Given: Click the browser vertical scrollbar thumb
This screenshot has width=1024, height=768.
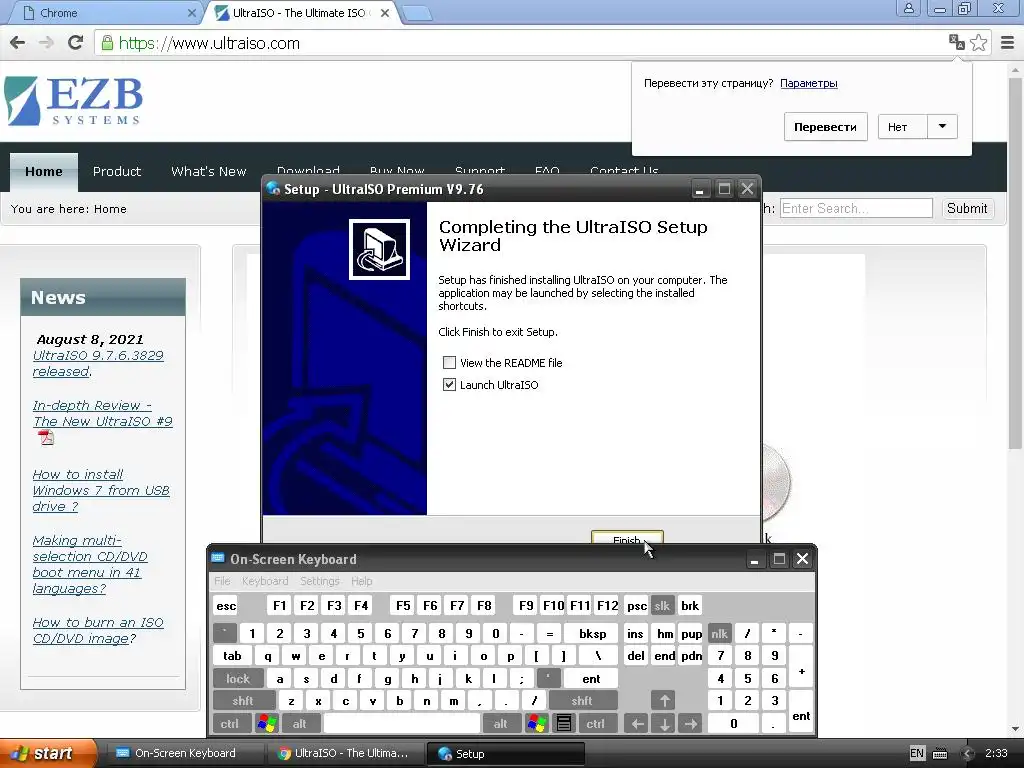Looking at the screenshot, I should click(x=1015, y=261).
